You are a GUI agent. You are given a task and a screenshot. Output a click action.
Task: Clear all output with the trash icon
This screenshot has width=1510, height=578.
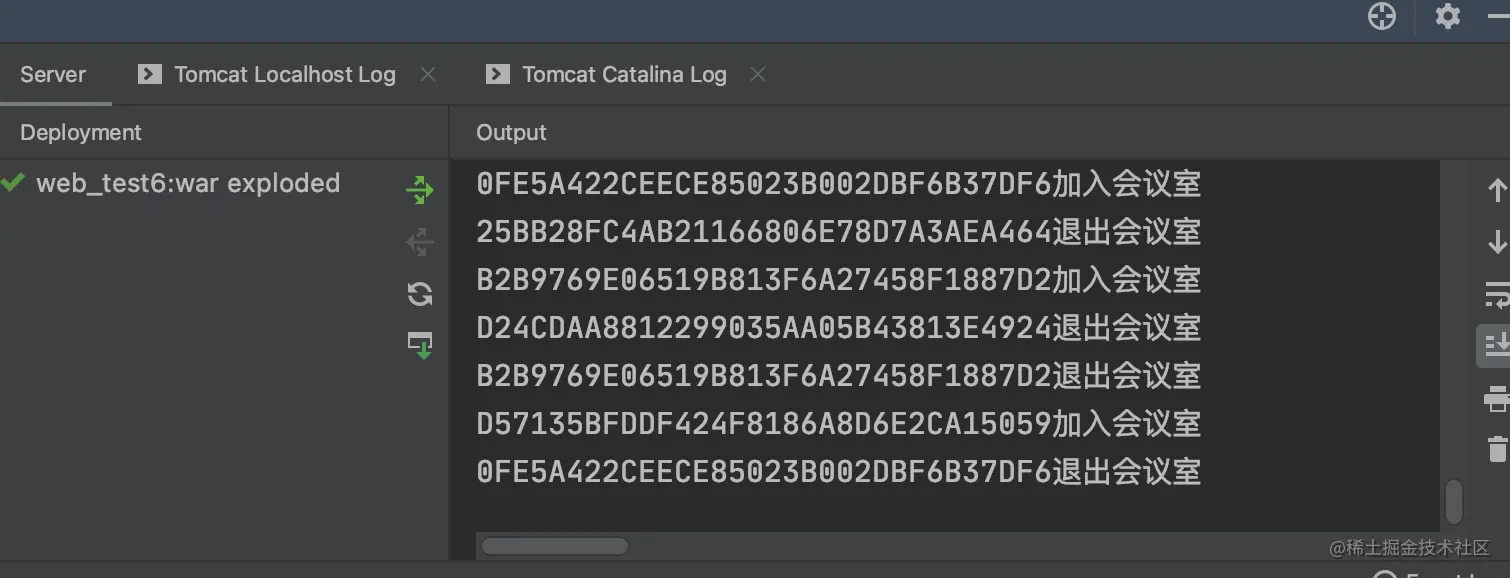tap(1497, 448)
